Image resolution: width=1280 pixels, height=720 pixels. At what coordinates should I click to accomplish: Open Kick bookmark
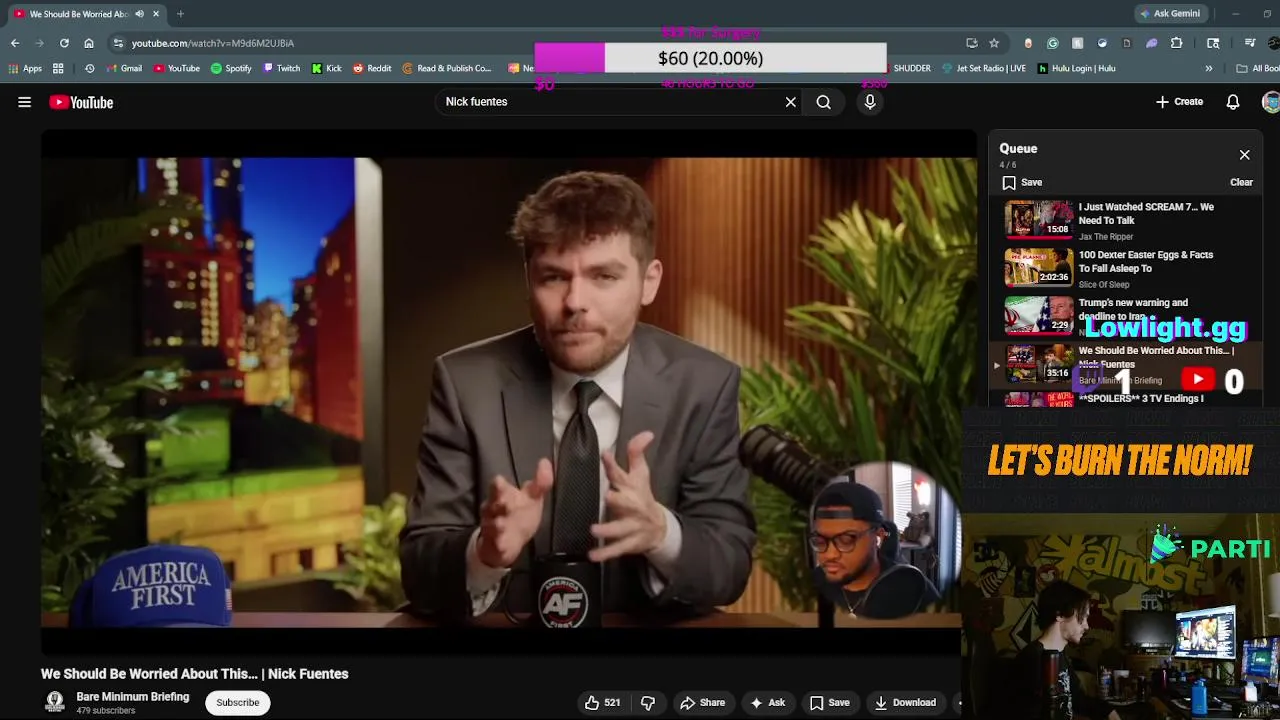(x=327, y=69)
